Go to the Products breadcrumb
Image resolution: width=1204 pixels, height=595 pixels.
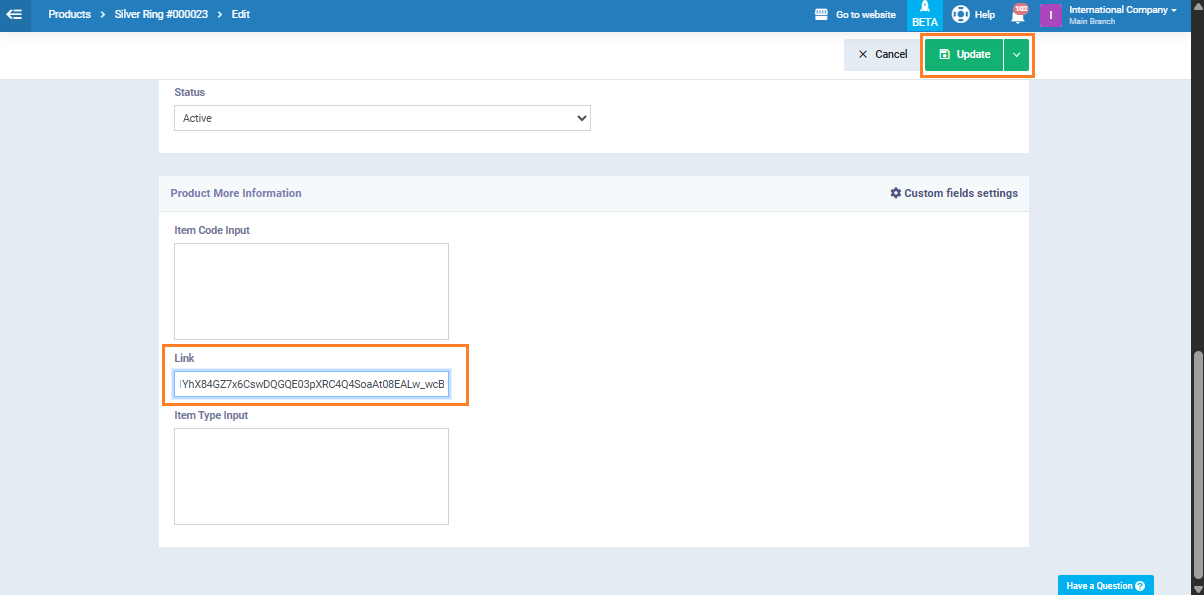point(69,15)
